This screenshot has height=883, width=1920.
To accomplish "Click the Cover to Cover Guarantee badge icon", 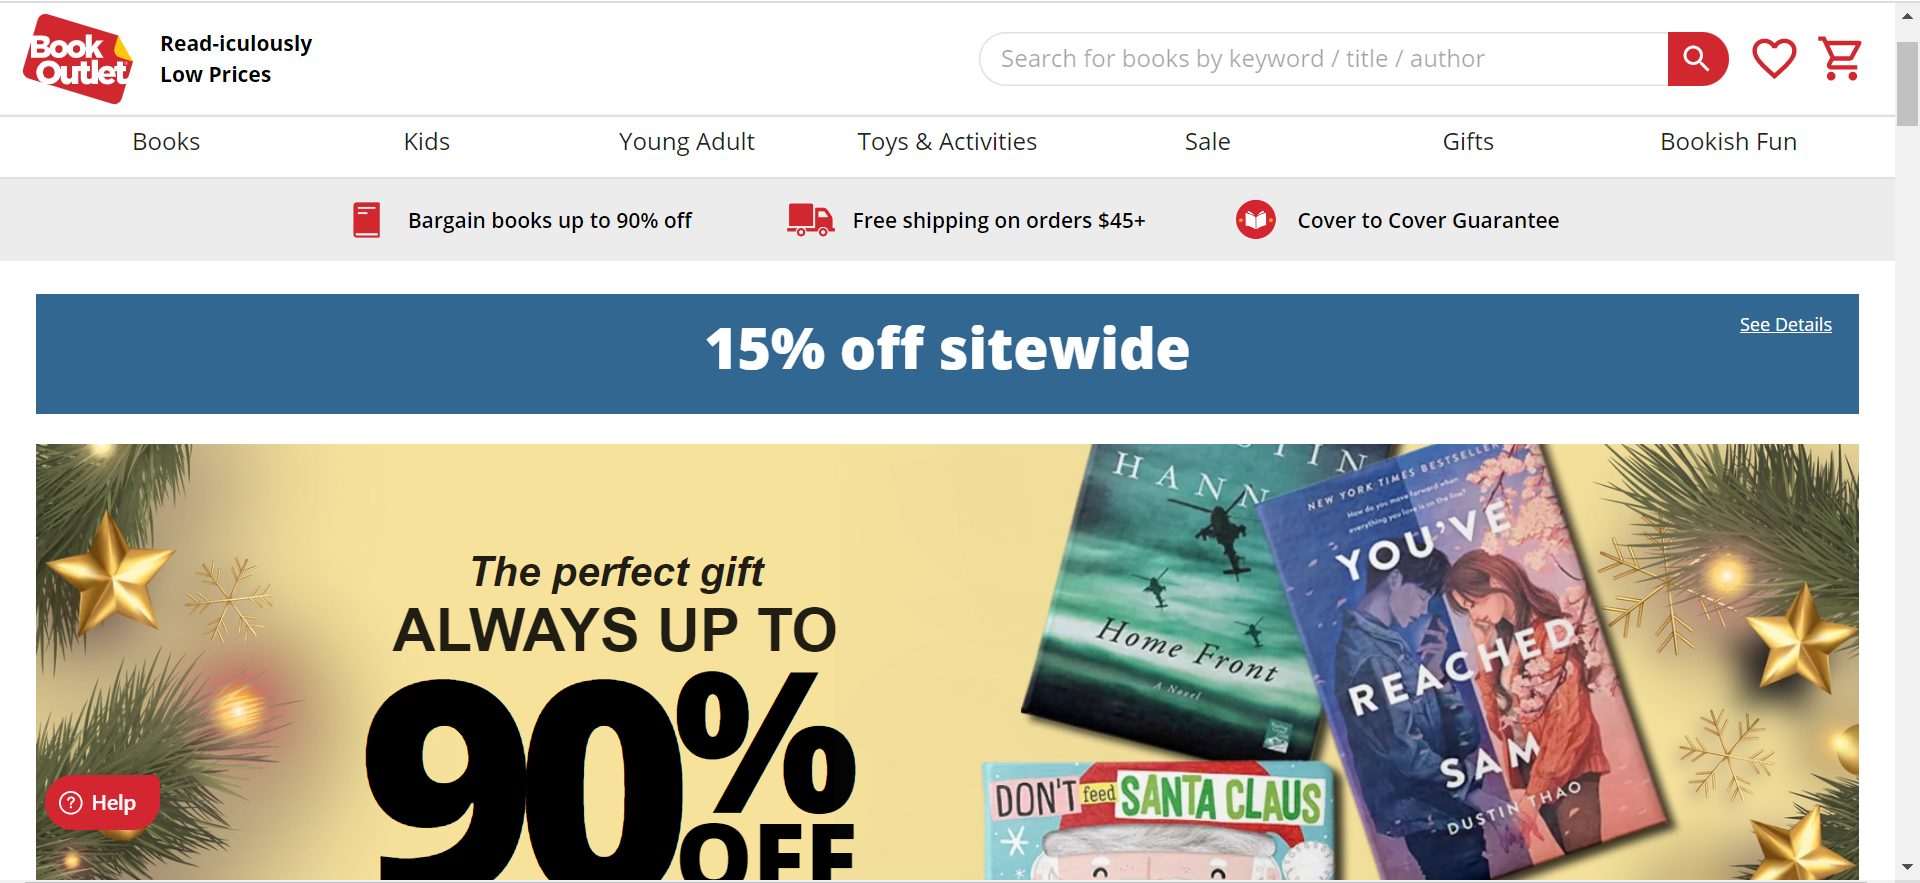I will (1256, 220).
